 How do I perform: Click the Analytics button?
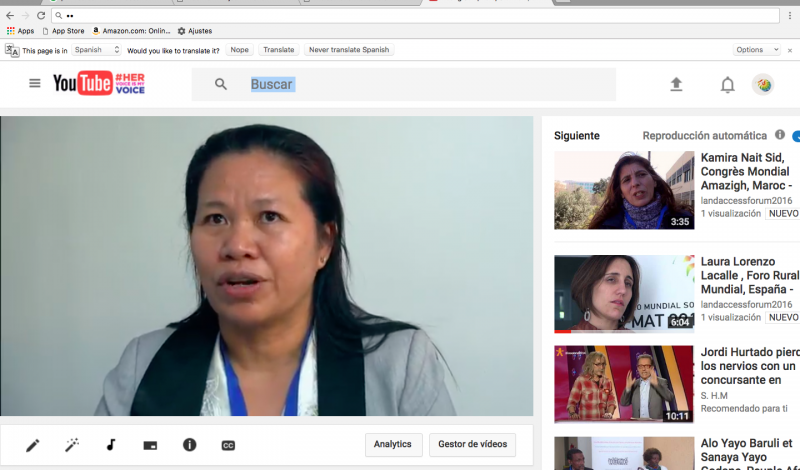[x=393, y=445]
